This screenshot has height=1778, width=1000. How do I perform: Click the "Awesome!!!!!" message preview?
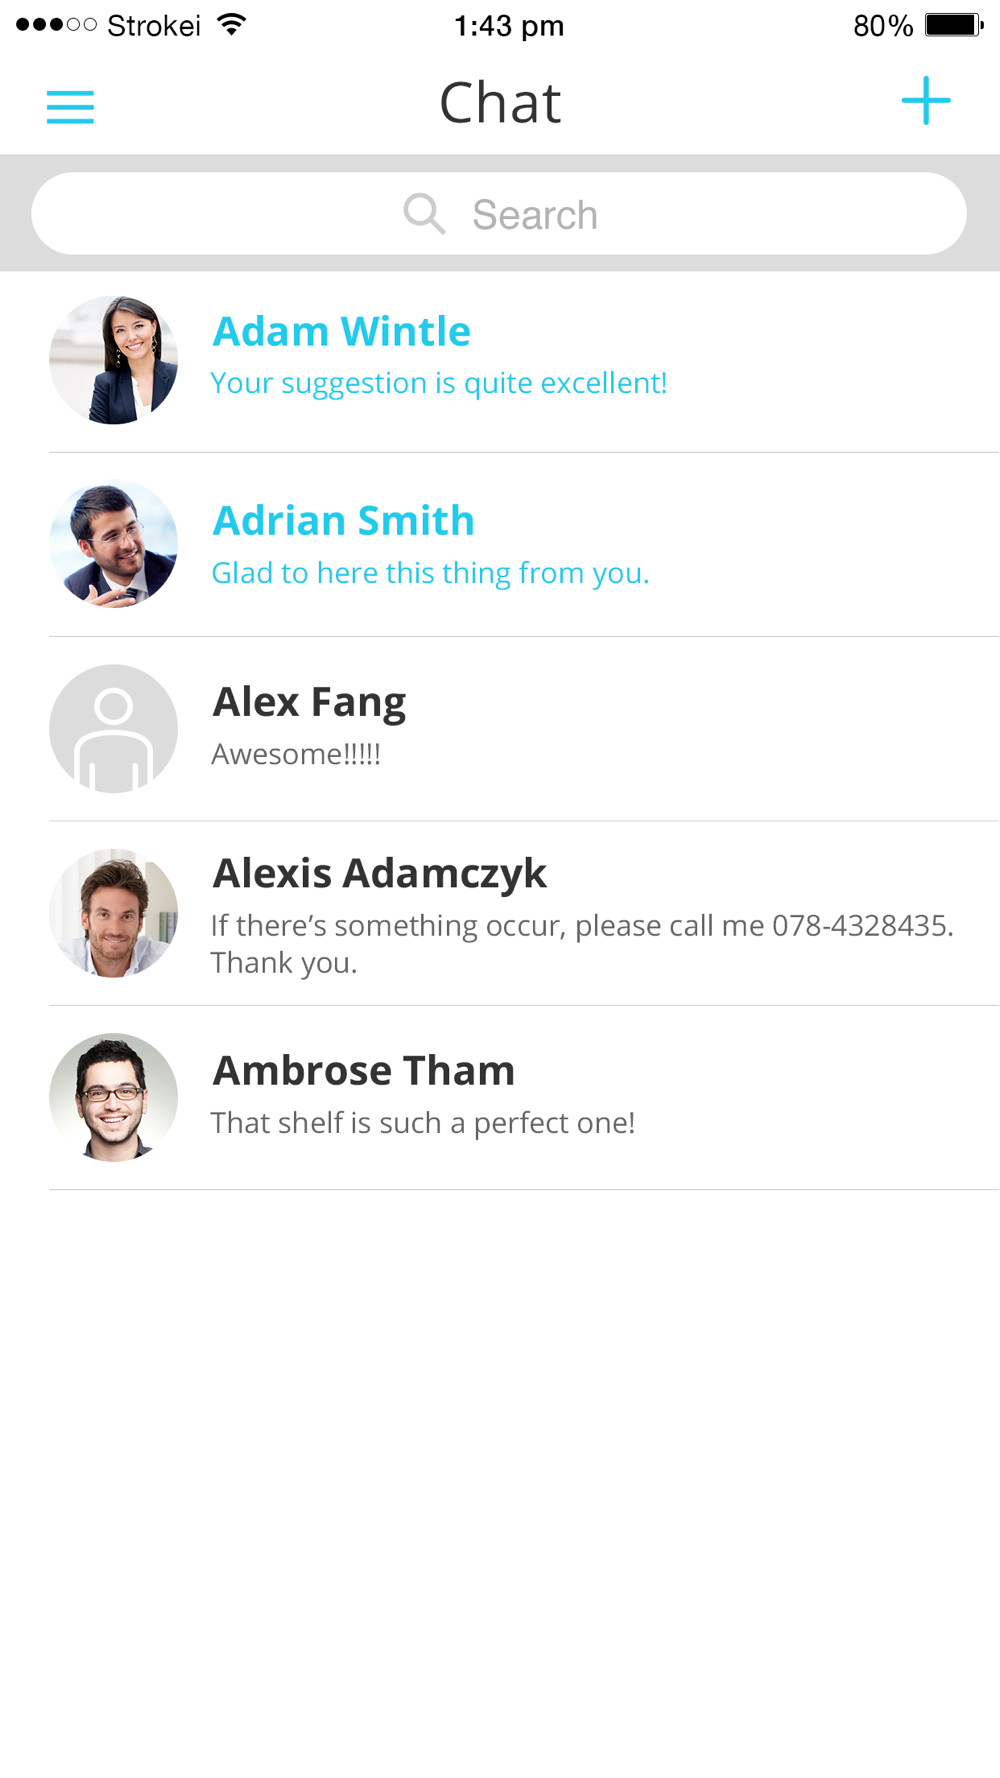(296, 754)
